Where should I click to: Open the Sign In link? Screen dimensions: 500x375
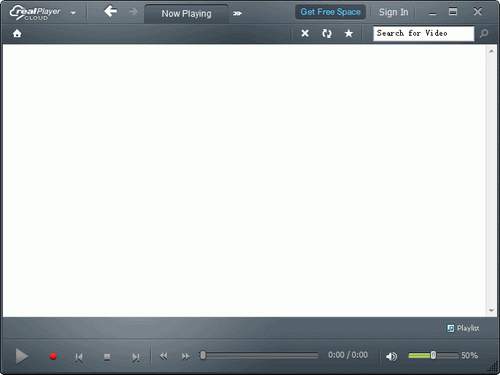click(393, 12)
